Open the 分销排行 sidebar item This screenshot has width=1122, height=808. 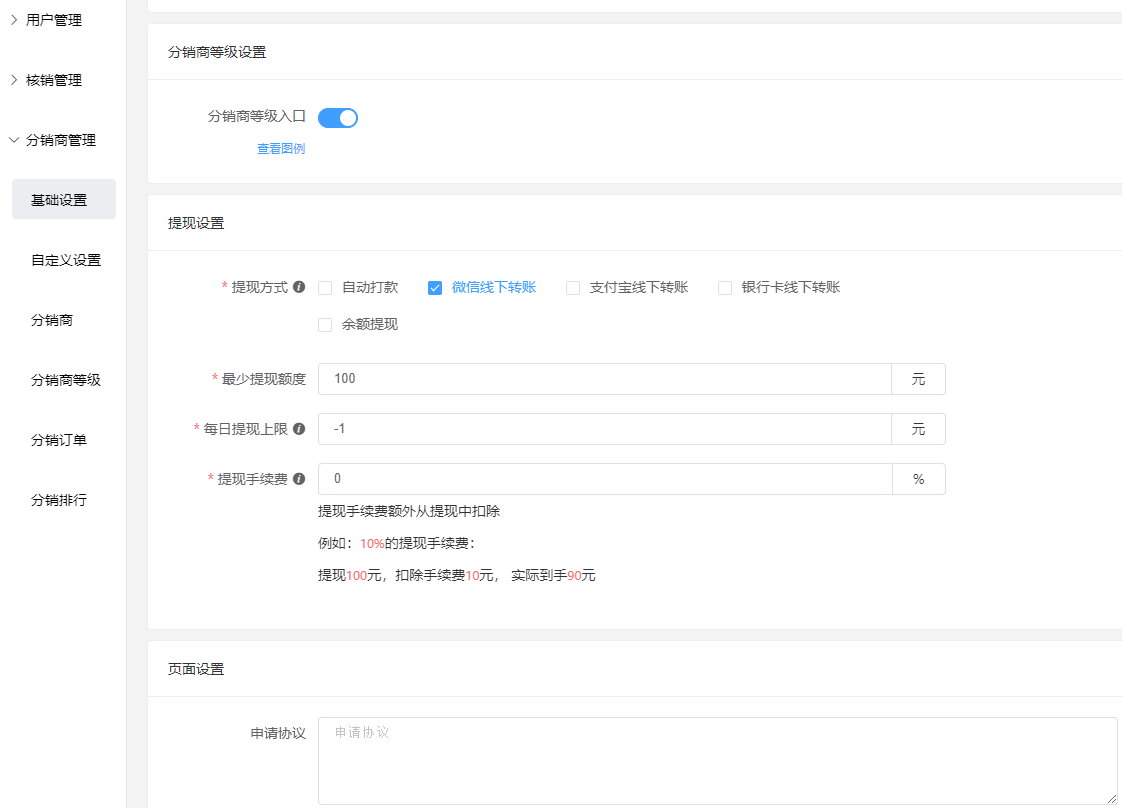pyautogui.click(x=59, y=500)
